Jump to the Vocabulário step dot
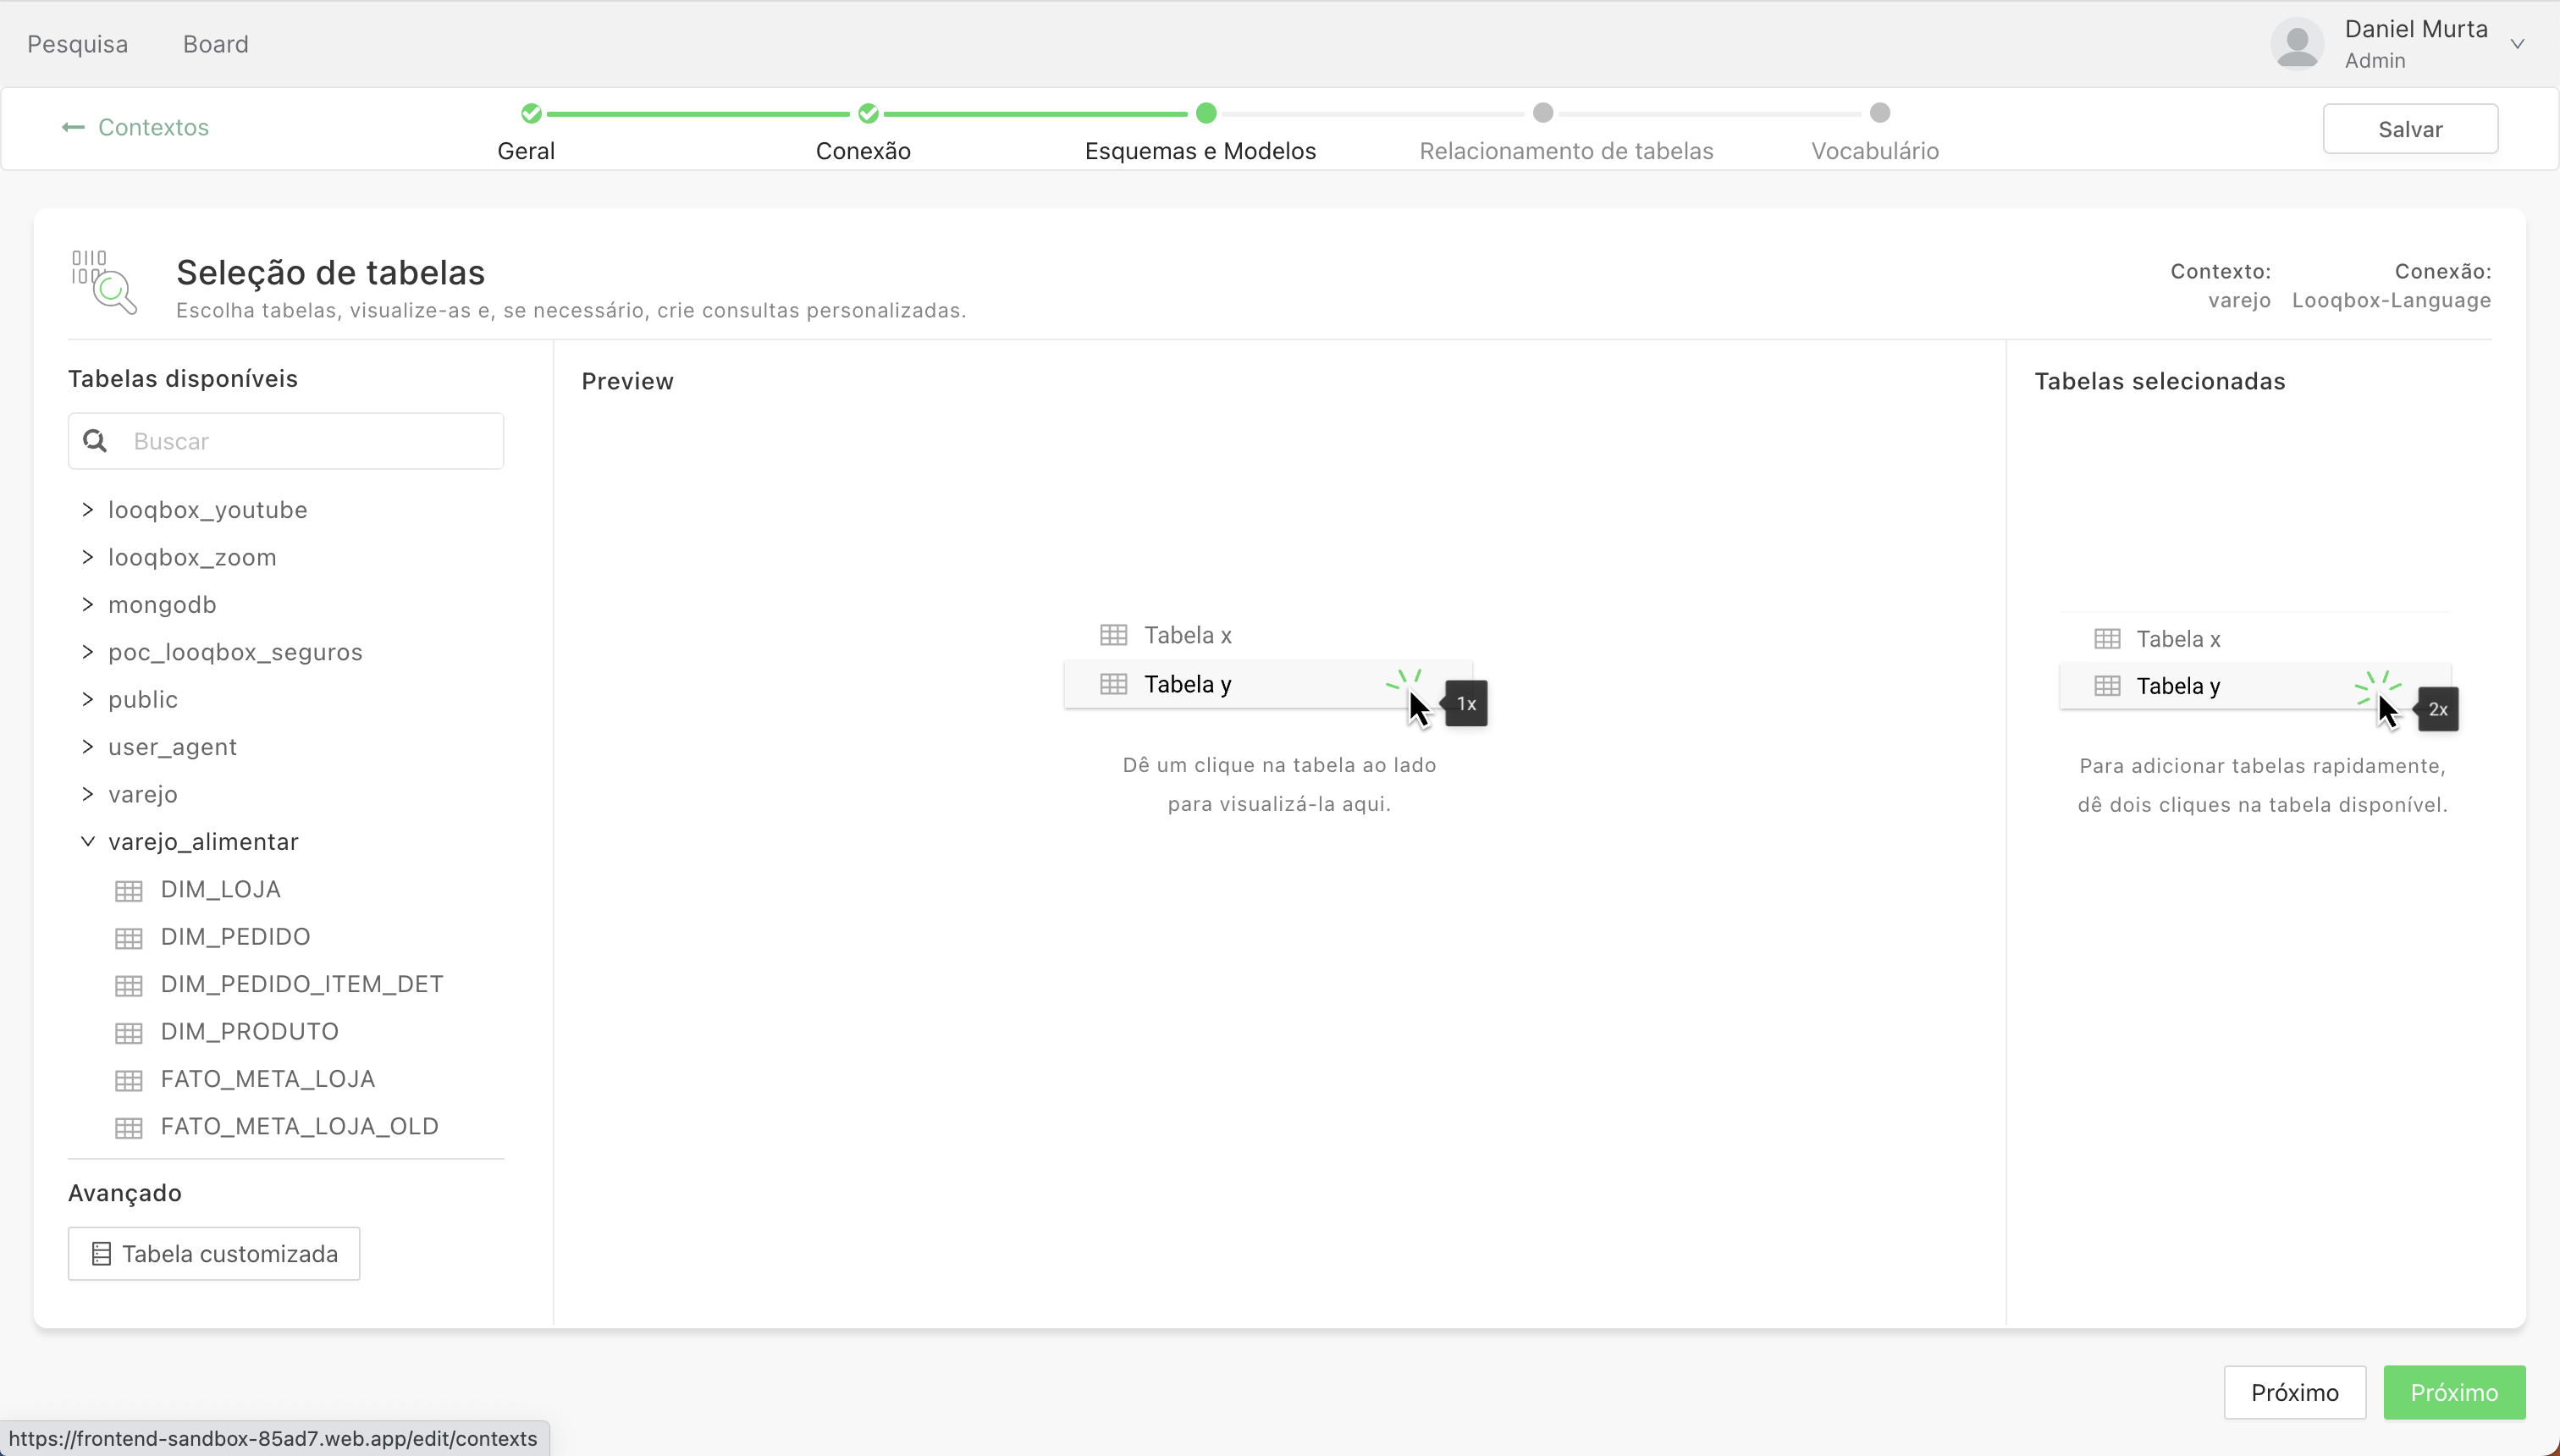The width and height of the screenshot is (2560, 1456). click(1880, 113)
